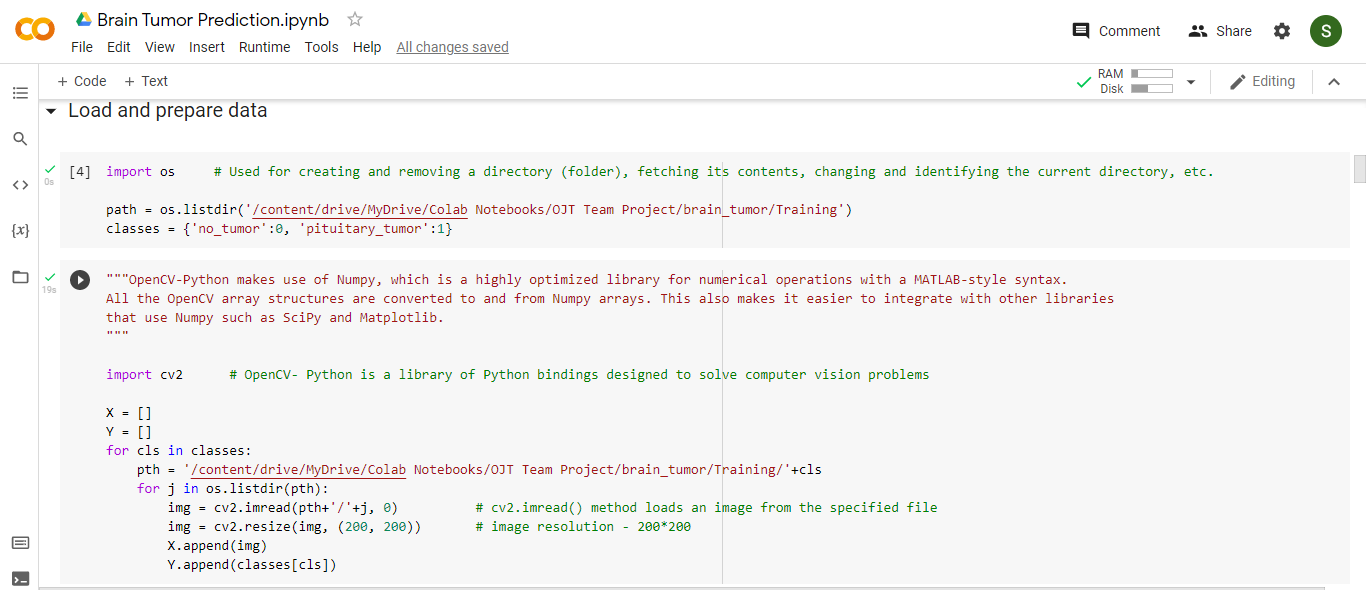Open the terminal icon

pyautogui.click(x=20, y=578)
